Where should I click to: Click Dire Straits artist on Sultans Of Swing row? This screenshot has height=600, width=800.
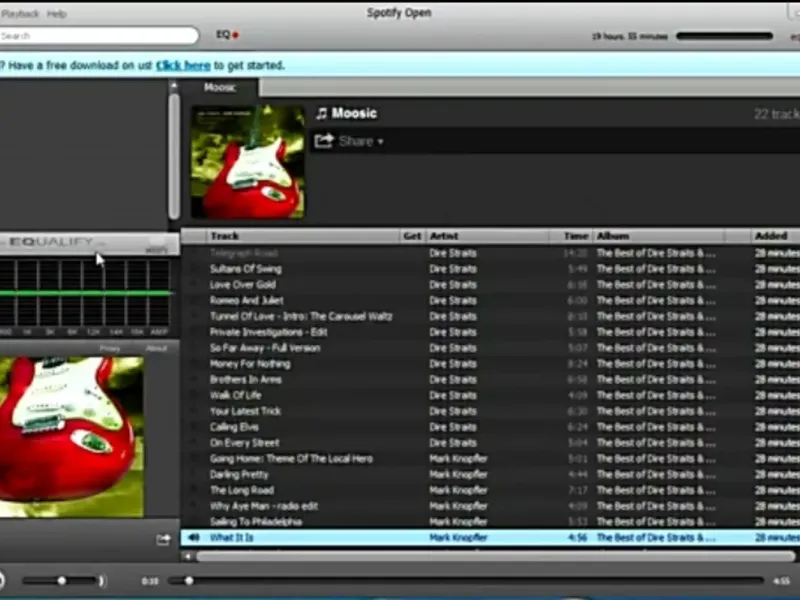(x=453, y=269)
